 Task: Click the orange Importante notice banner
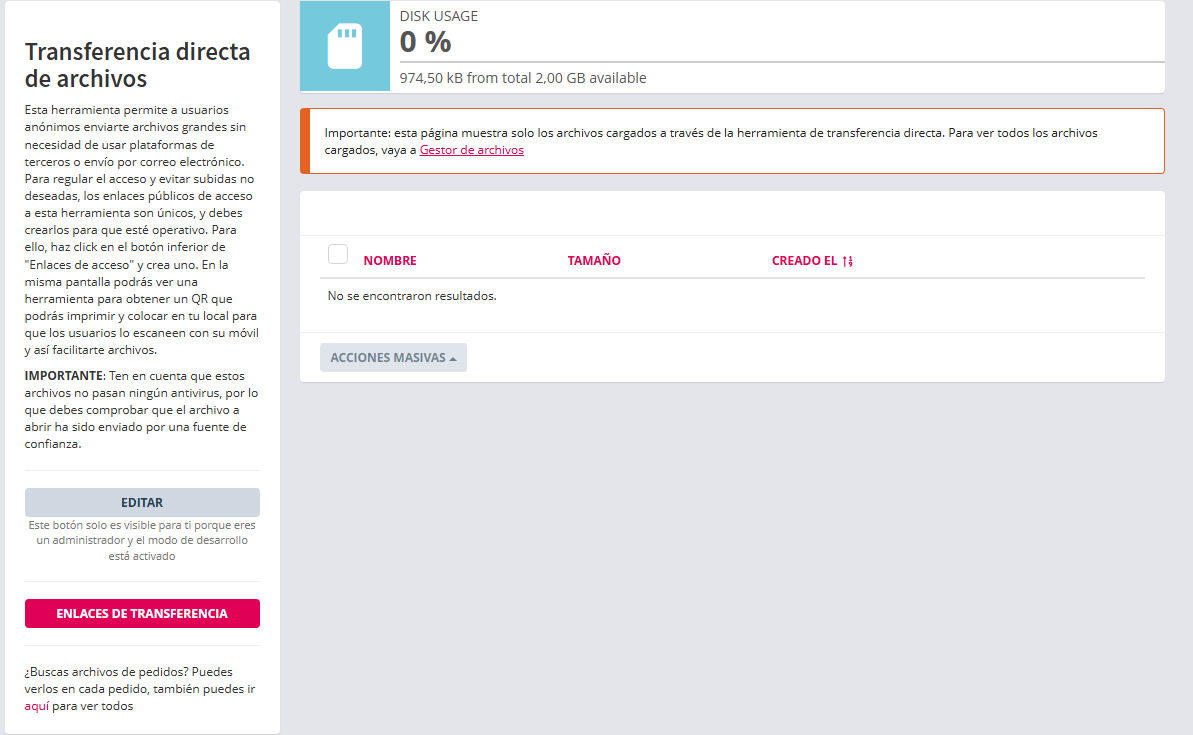[x=732, y=141]
